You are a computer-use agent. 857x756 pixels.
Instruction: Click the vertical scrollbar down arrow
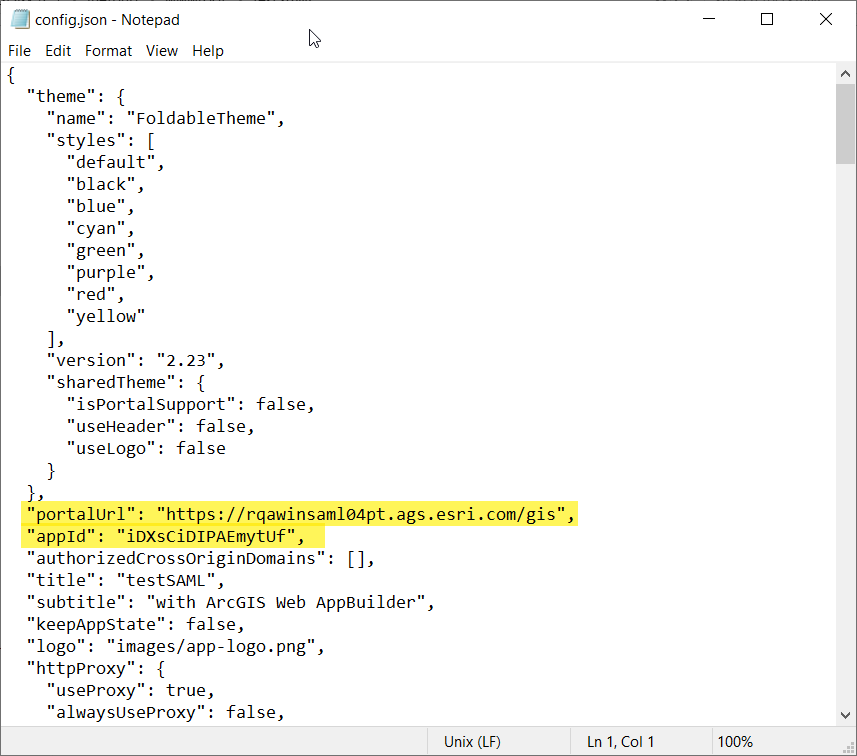tap(845, 715)
